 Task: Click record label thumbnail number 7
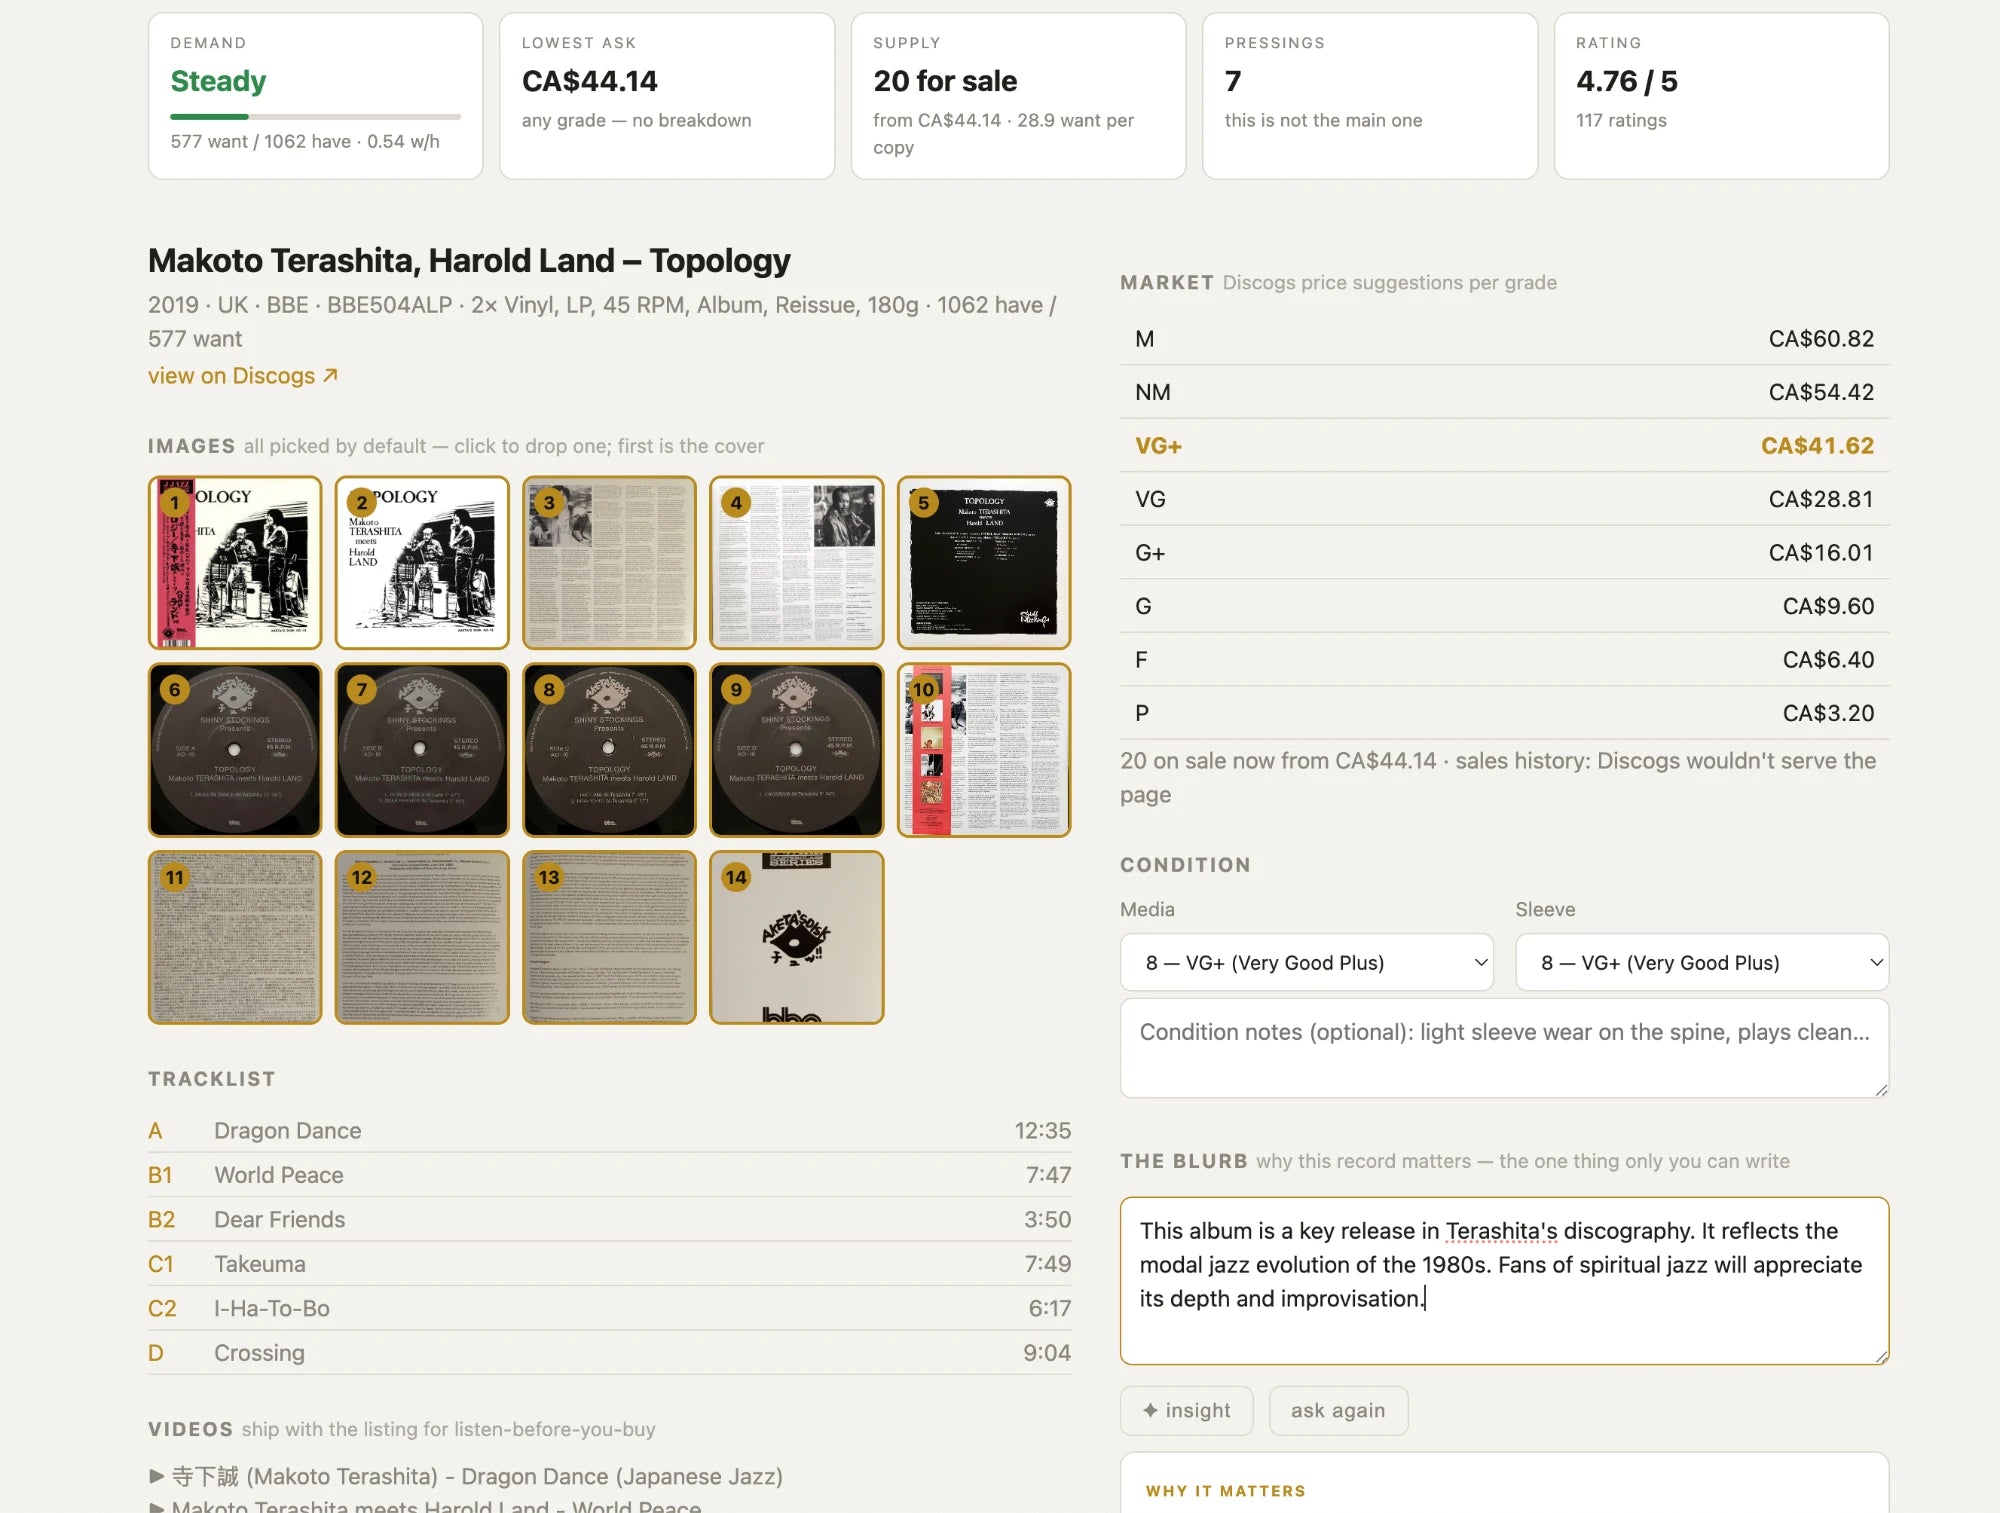click(x=422, y=750)
